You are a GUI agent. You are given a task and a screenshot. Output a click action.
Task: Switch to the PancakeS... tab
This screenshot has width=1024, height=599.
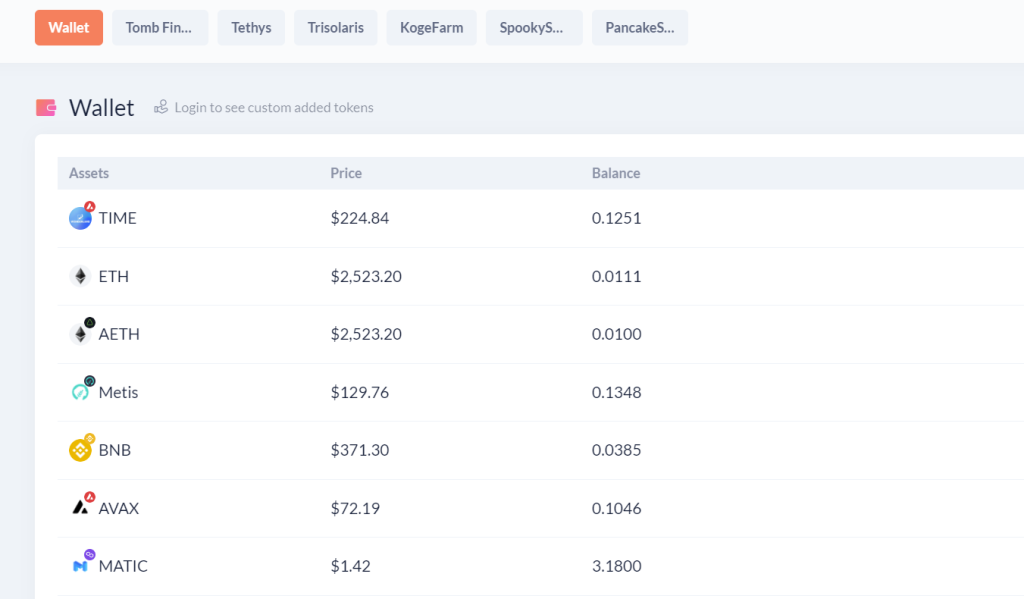(x=639, y=27)
